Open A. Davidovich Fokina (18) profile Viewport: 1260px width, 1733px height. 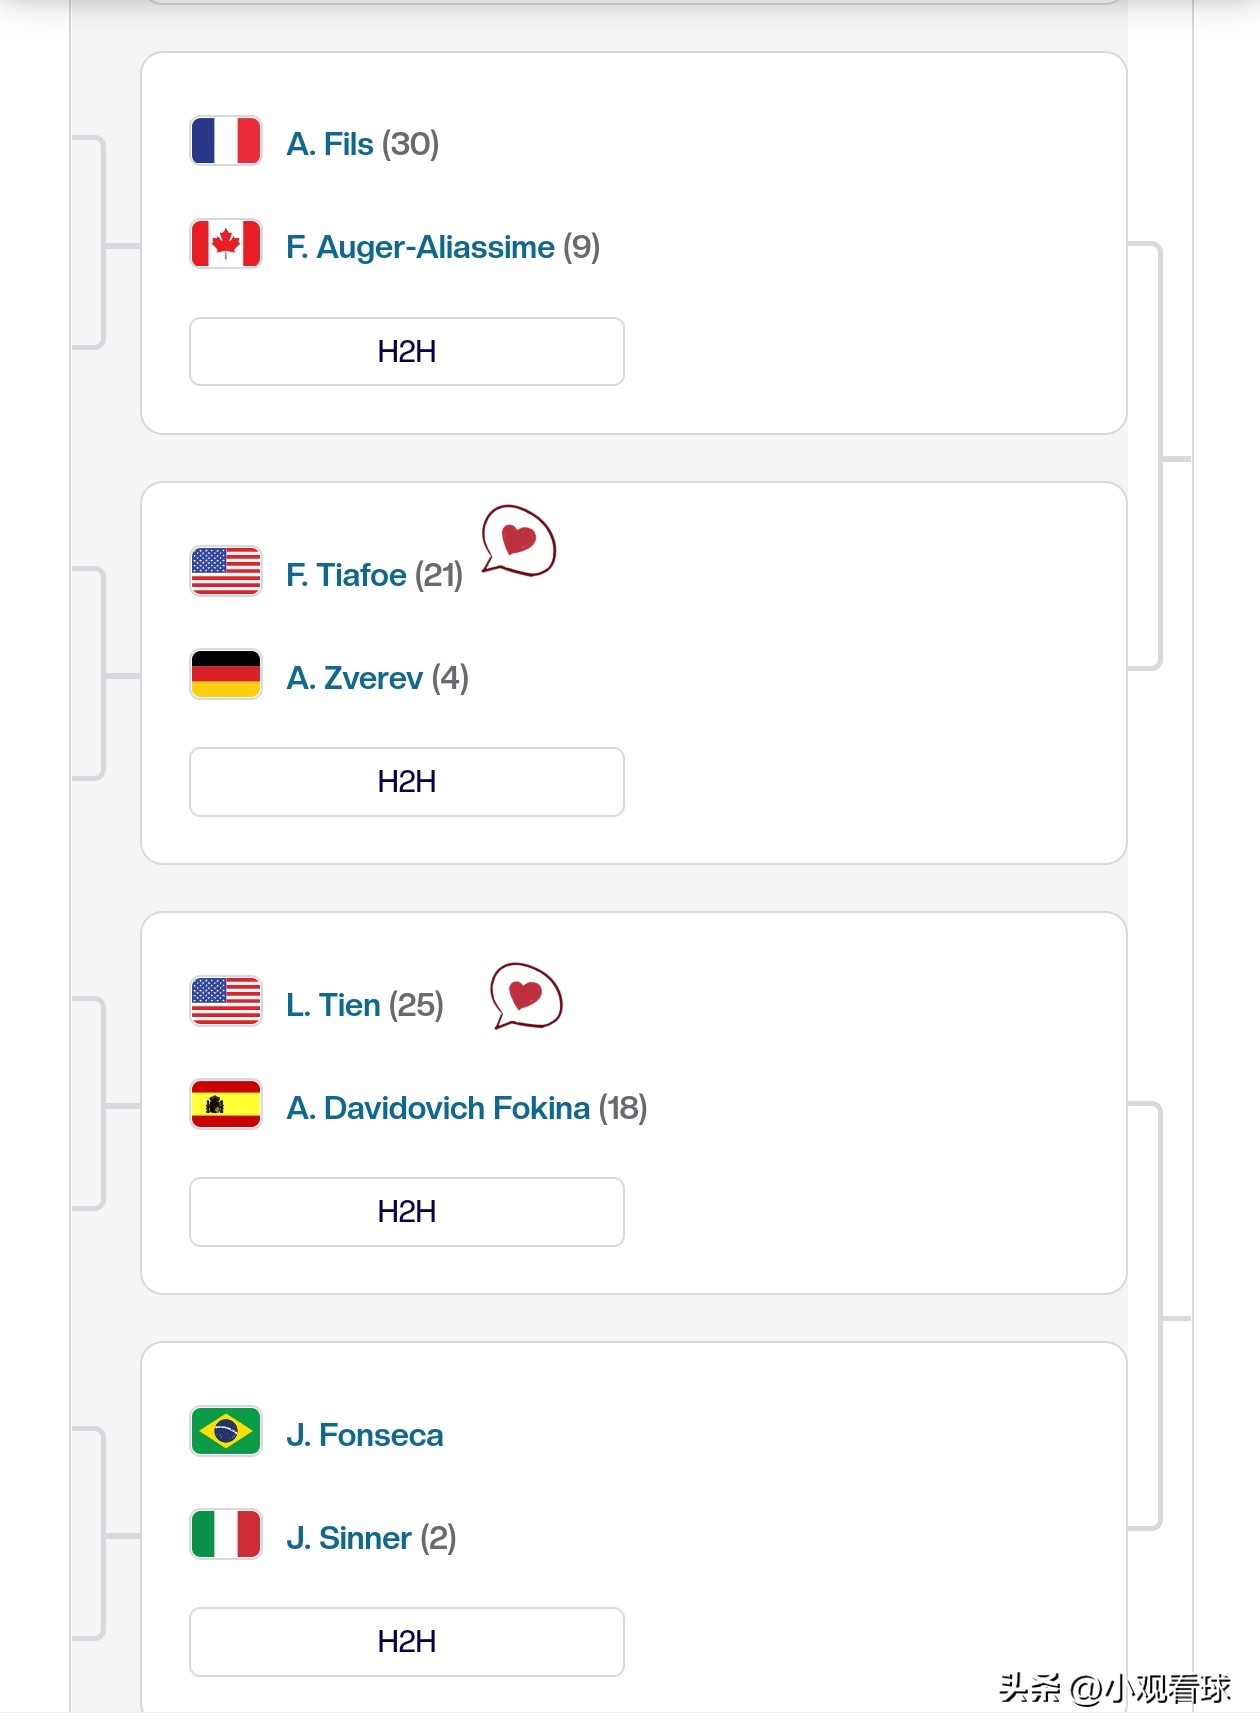[466, 1108]
